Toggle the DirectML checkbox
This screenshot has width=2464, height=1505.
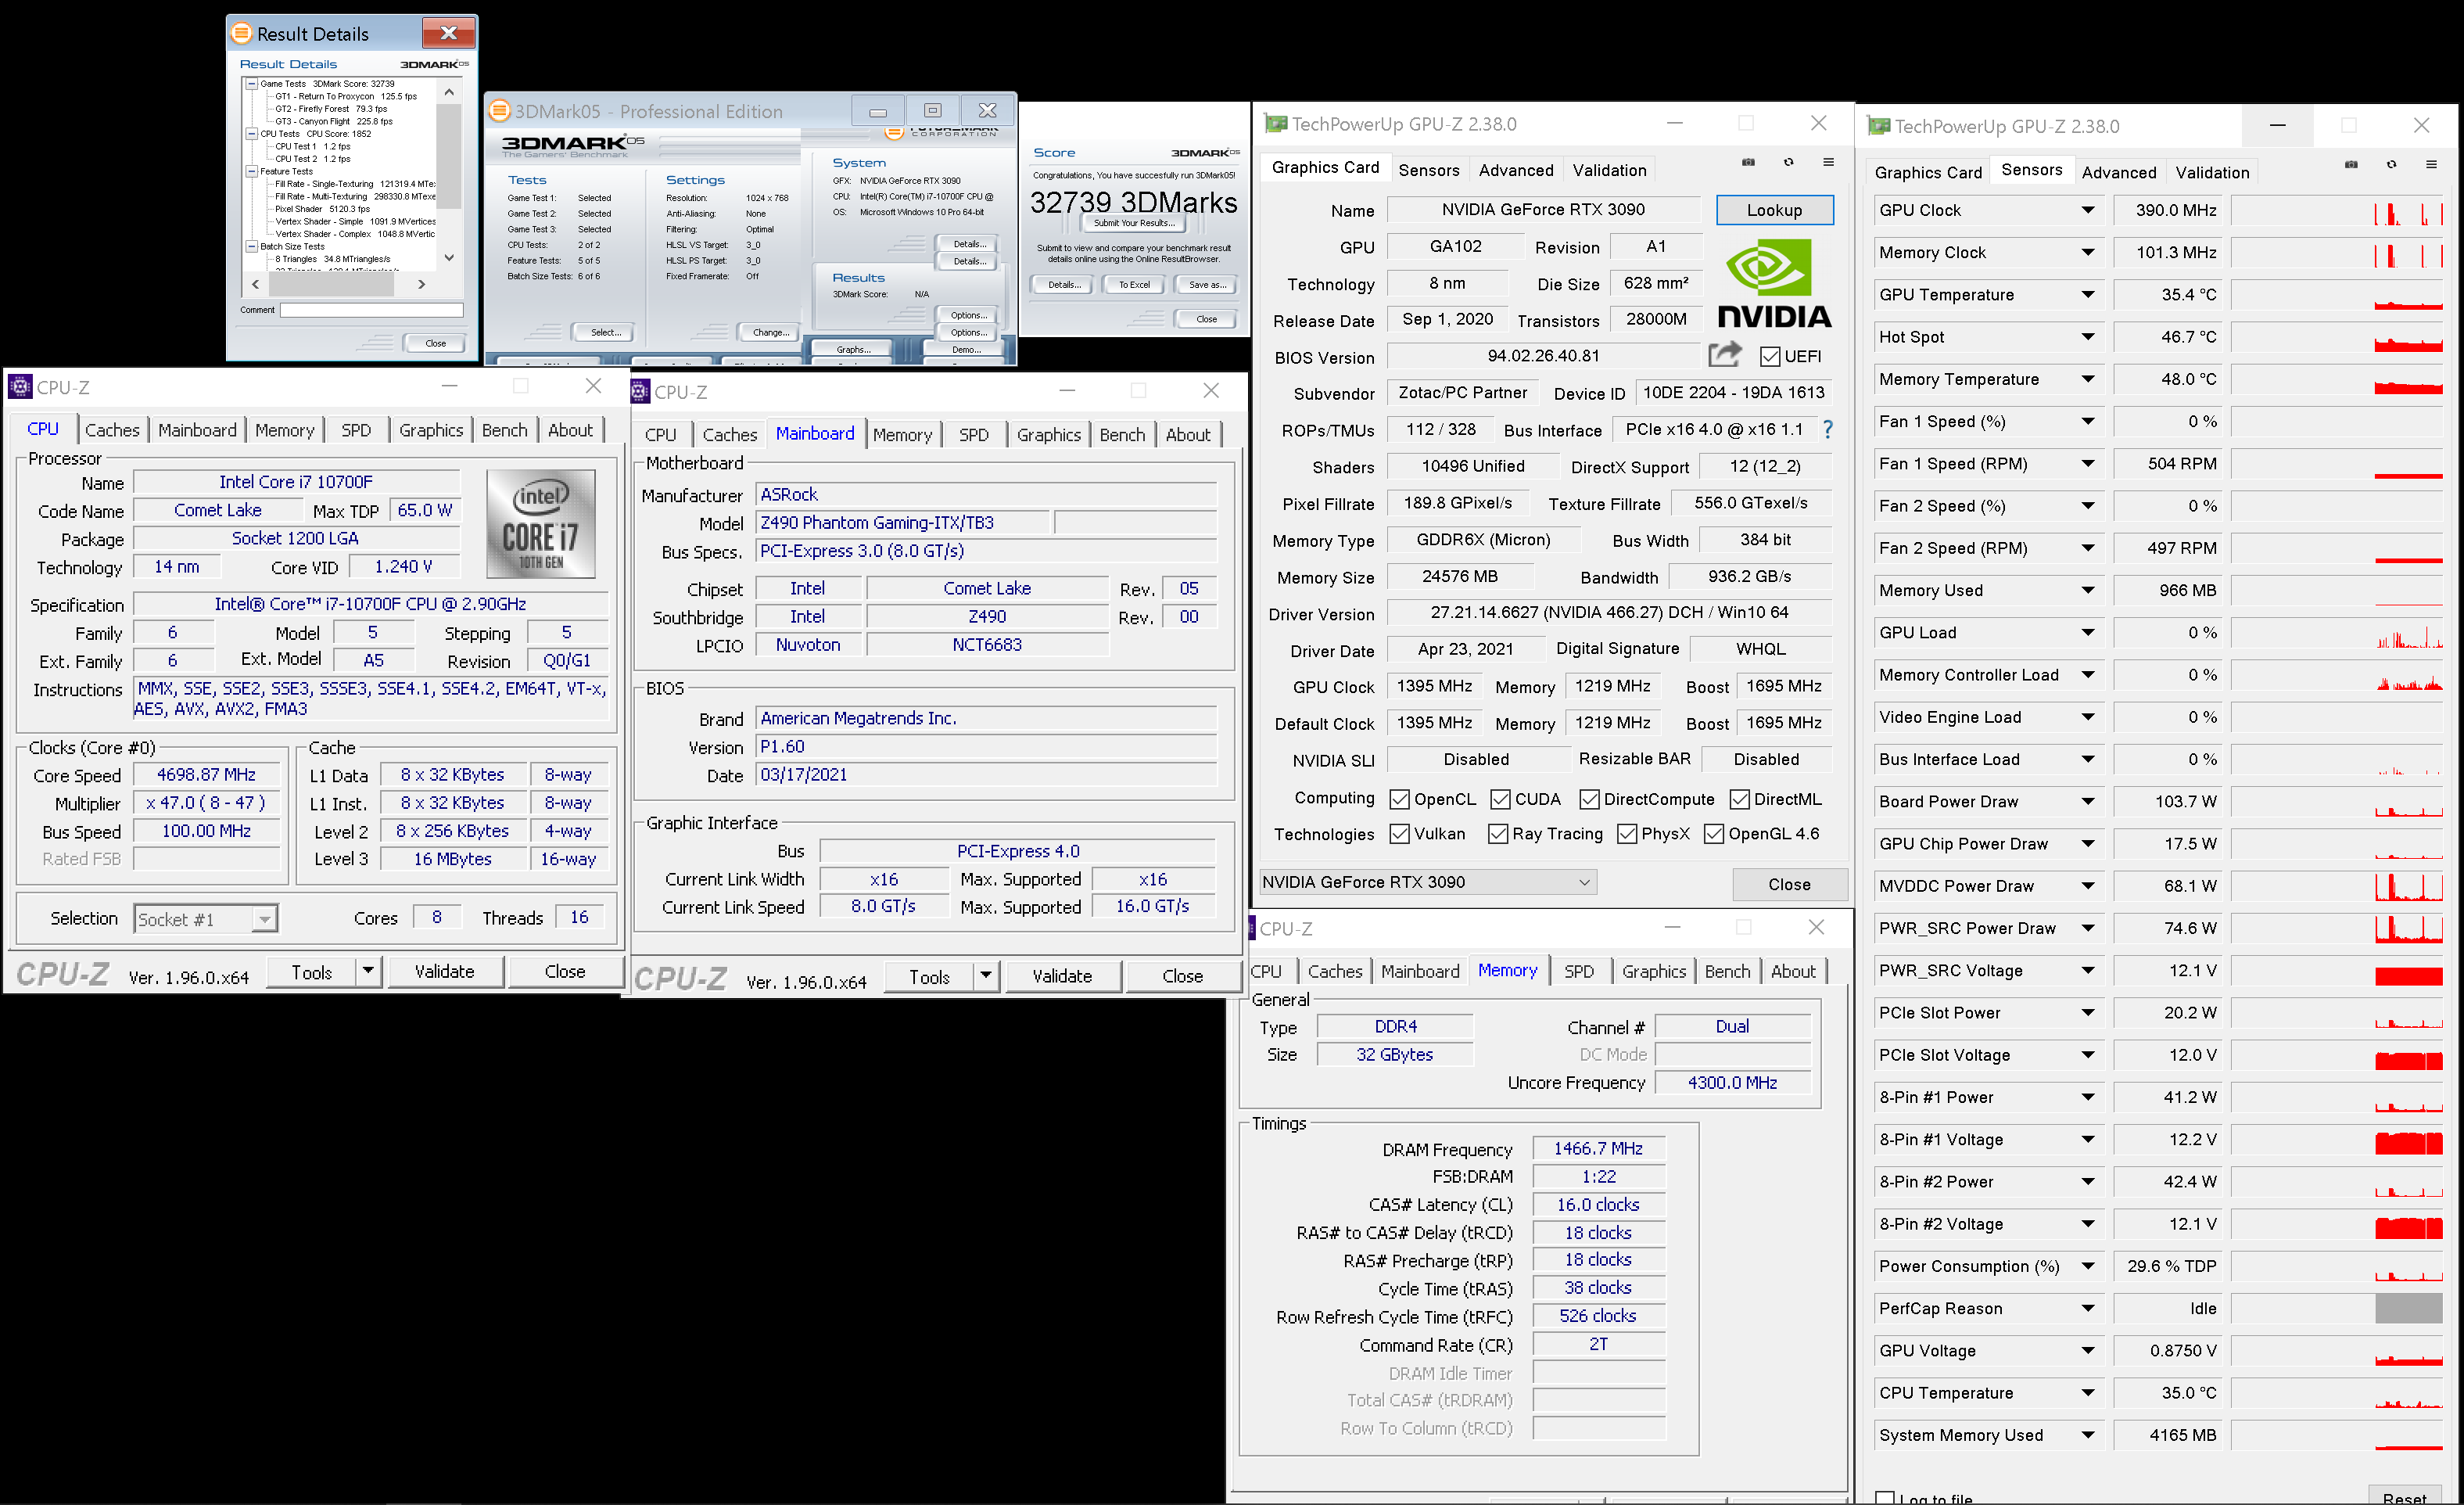1739,799
